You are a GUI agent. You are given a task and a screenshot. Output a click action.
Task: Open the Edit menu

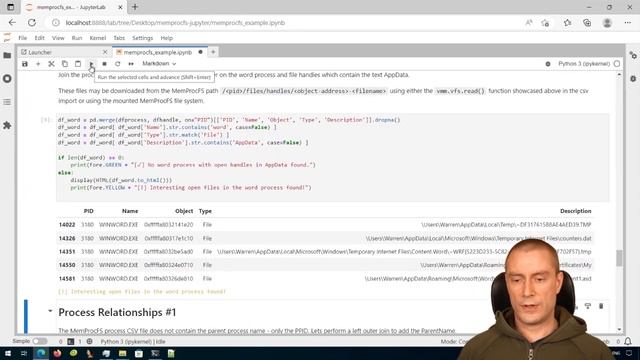tap(39, 38)
